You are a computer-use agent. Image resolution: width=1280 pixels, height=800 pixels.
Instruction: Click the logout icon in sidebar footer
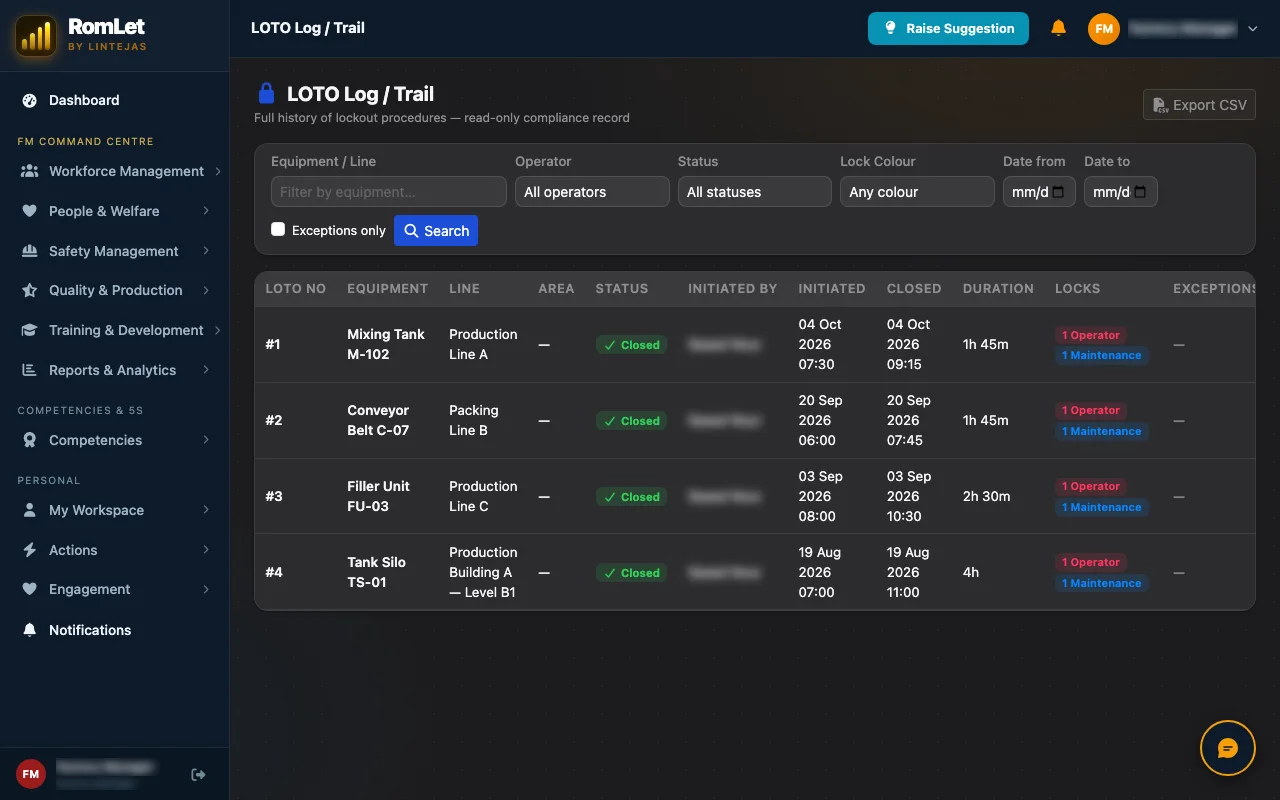point(198,774)
